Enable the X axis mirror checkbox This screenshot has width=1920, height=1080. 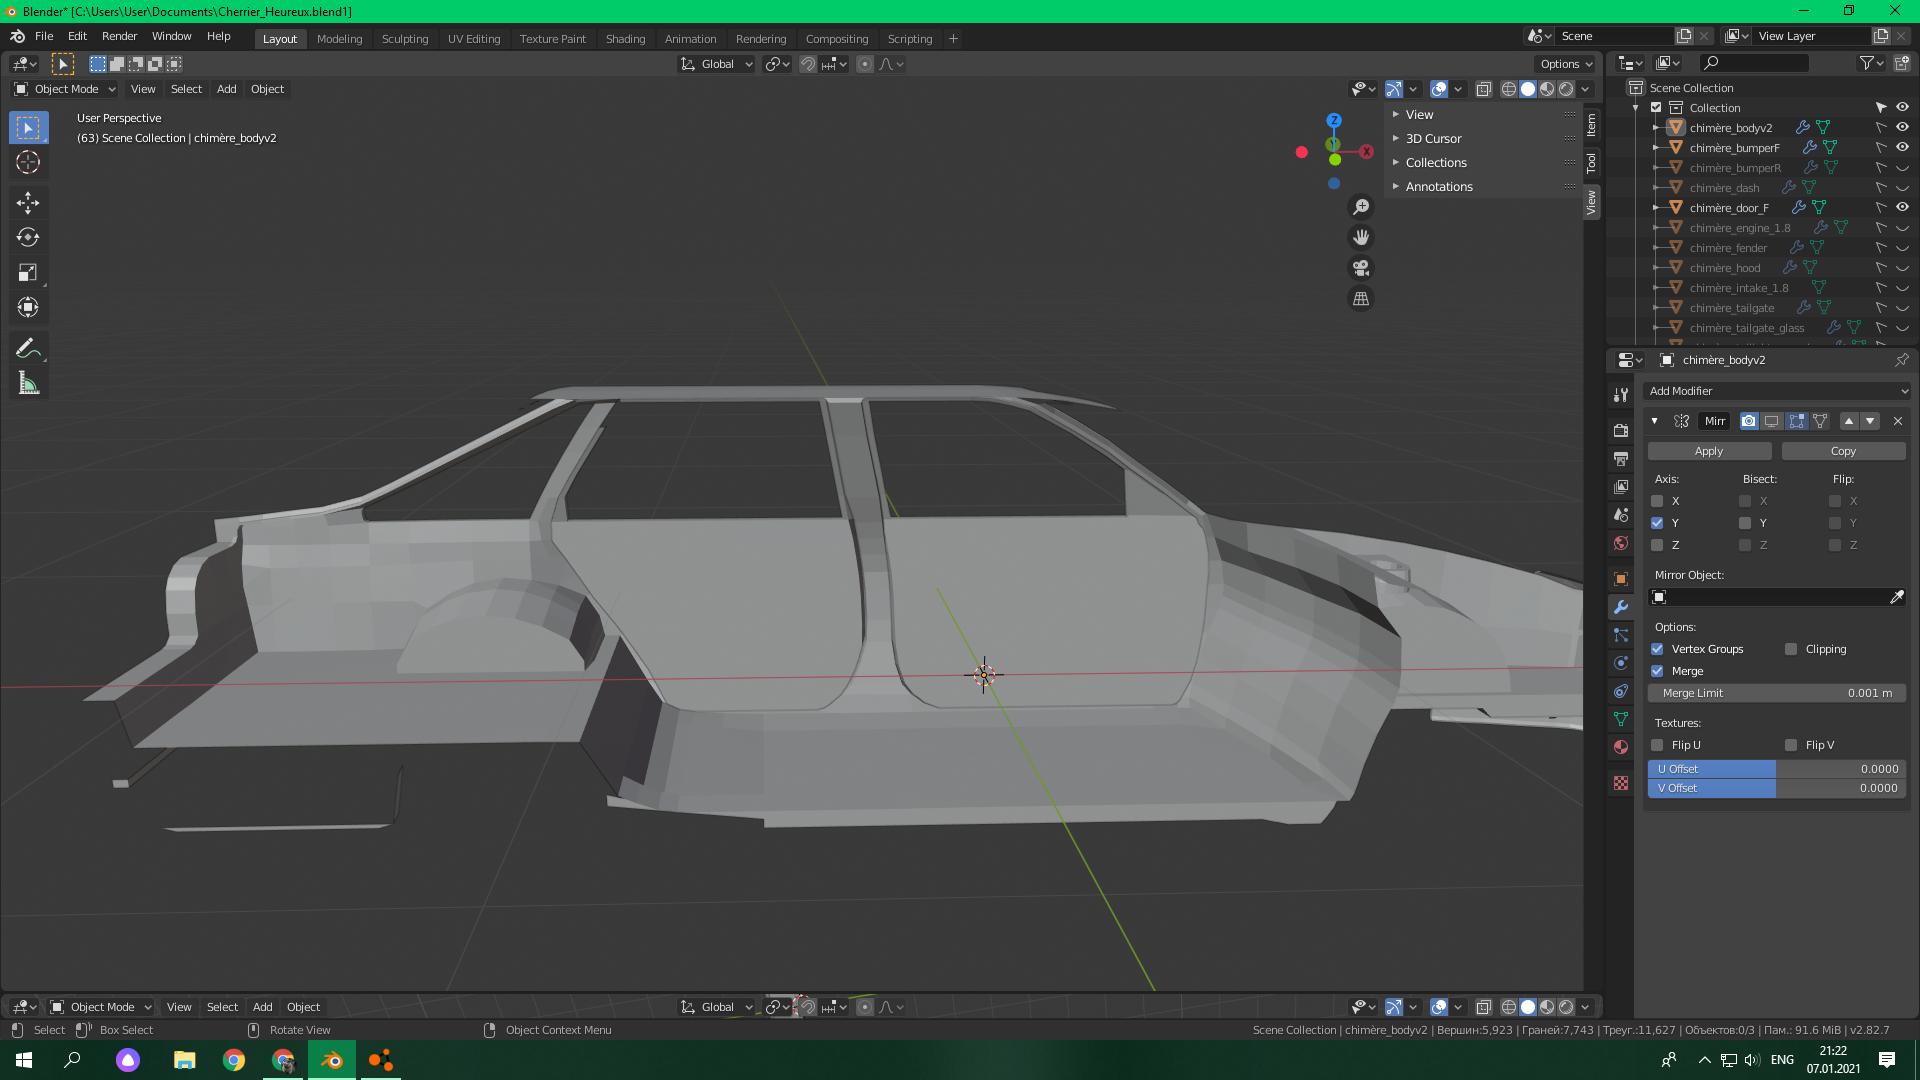coord(1657,501)
